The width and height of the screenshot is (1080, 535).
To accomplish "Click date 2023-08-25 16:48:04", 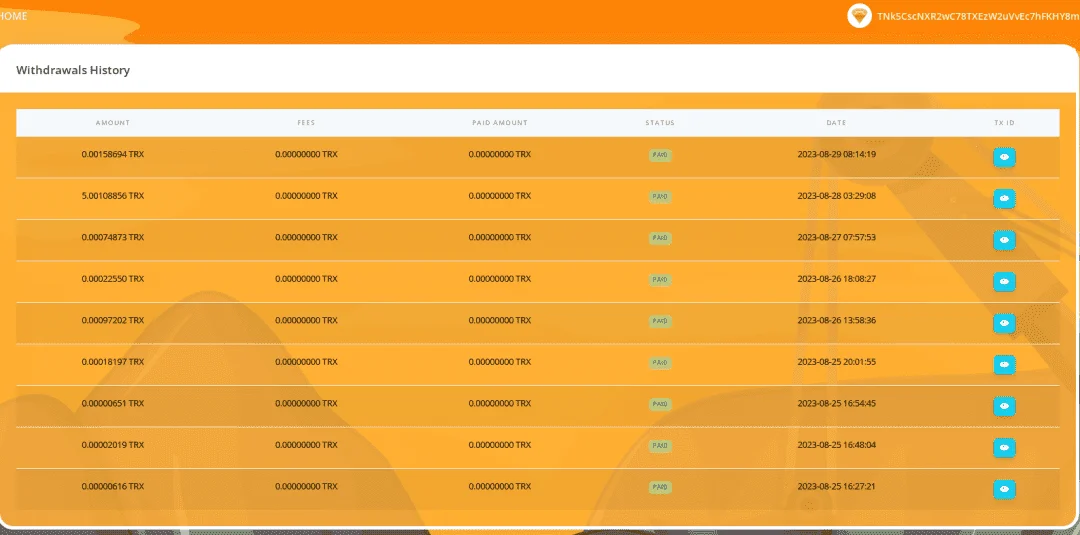I will (x=836, y=445).
